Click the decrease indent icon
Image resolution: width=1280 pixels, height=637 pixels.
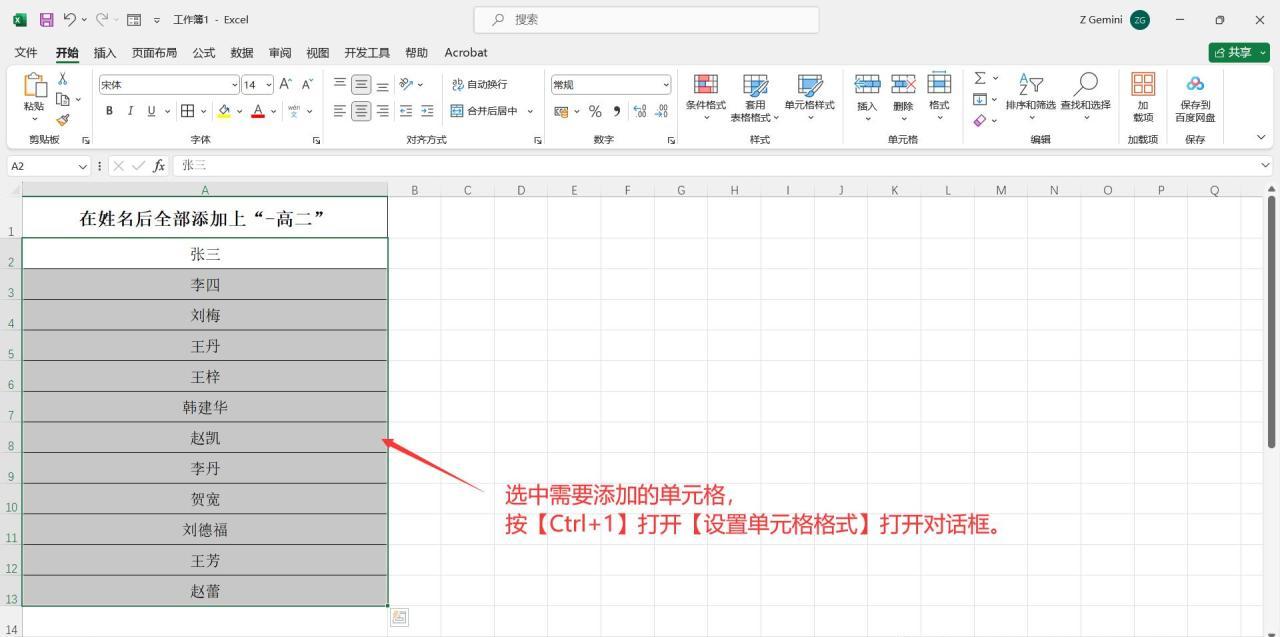(x=406, y=111)
